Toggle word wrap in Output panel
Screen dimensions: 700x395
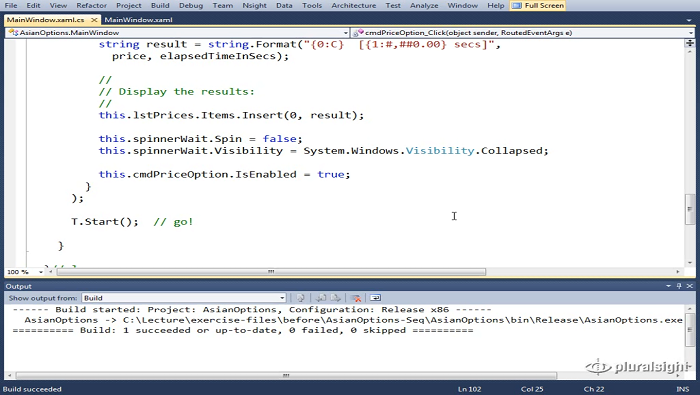[x=375, y=298]
